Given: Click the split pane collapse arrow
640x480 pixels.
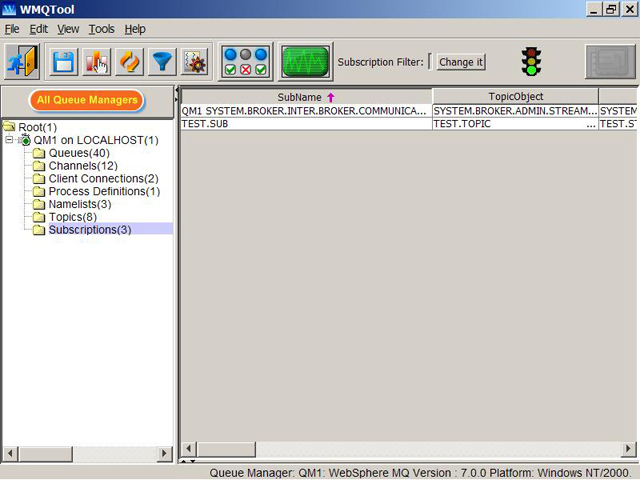Looking at the screenshot, I should [x=177, y=89].
